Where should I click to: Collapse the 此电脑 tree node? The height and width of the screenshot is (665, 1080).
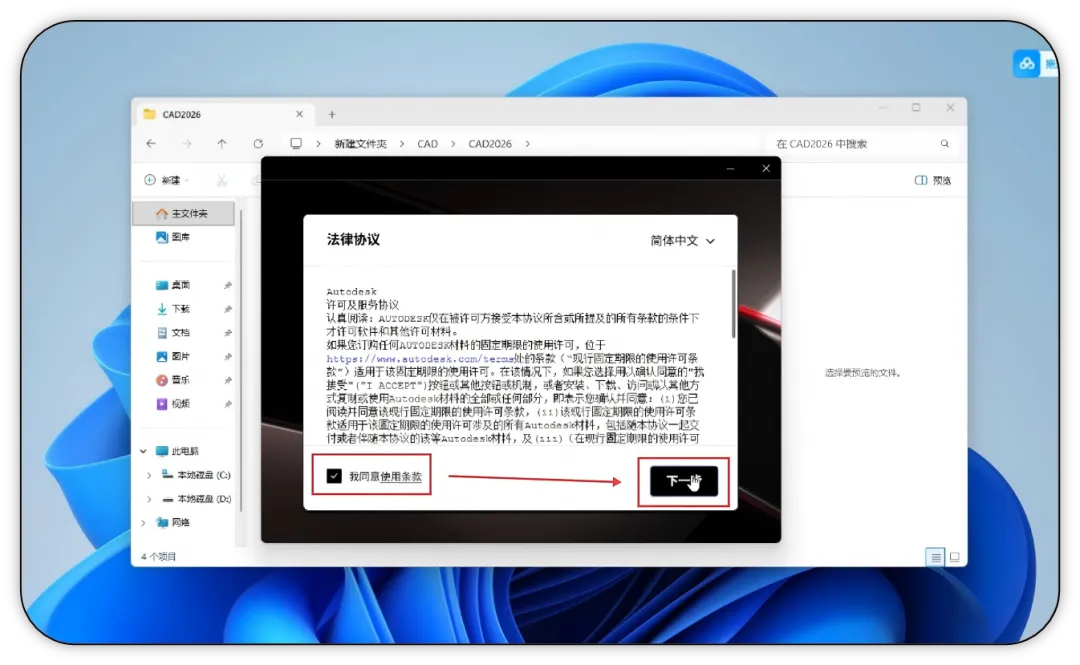[x=143, y=451]
